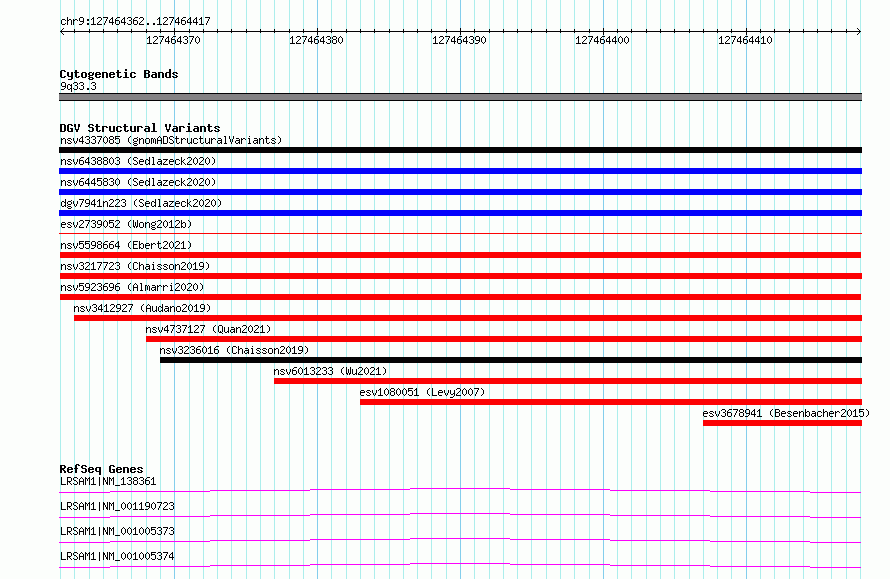Select the red nsv4737127 variant bar
890x579 pixels.
tap(504, 339)
